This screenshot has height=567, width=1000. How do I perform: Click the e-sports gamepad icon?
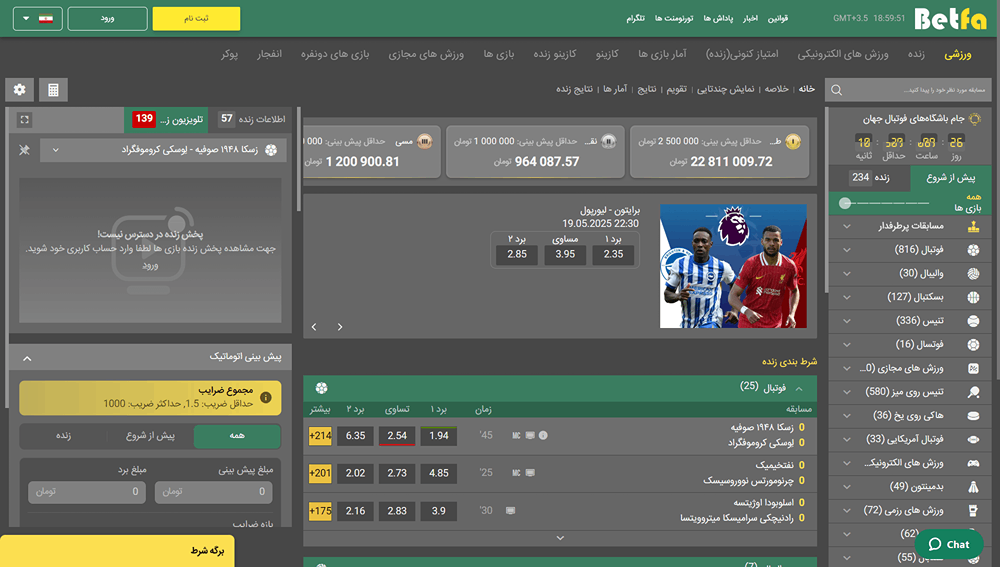coord(973,463)
